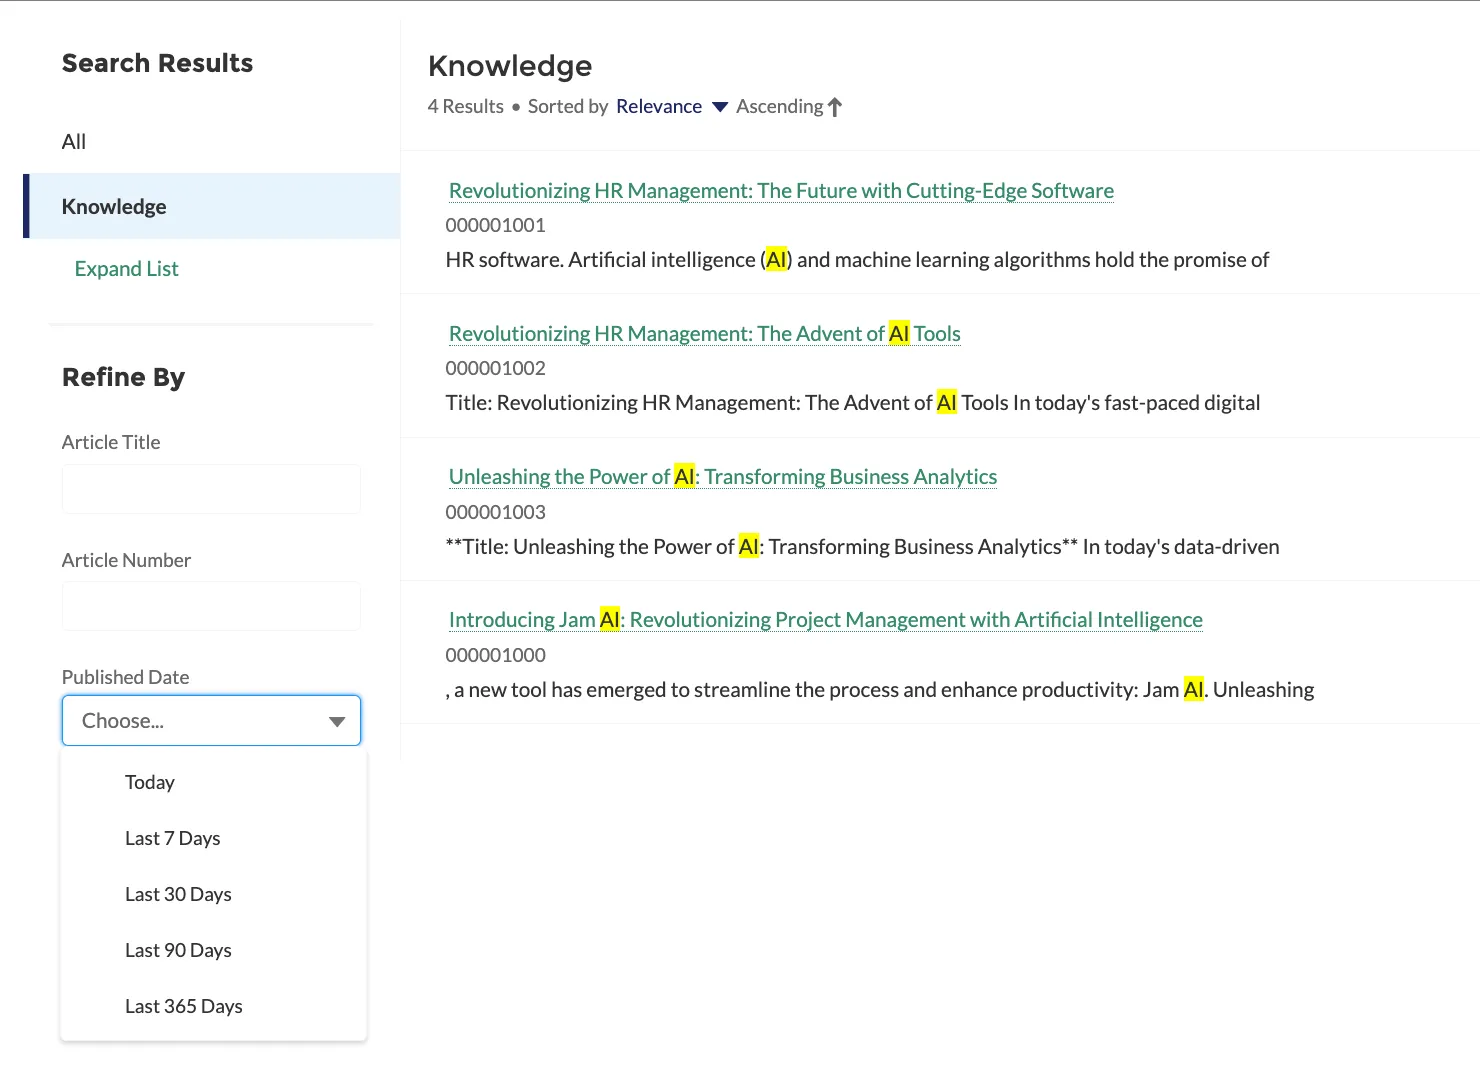Click inside the Article Number field
The width and height of the screenshot is (1480, 1068).
(211, 606)
